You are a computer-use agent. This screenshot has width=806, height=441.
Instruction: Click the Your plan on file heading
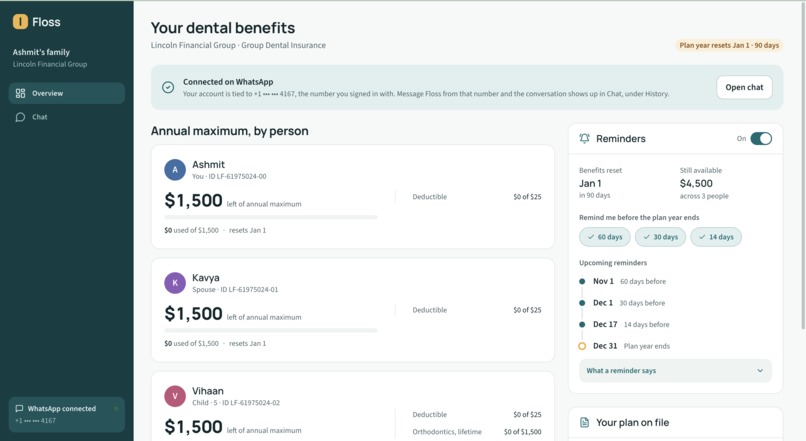pos(632,422)
